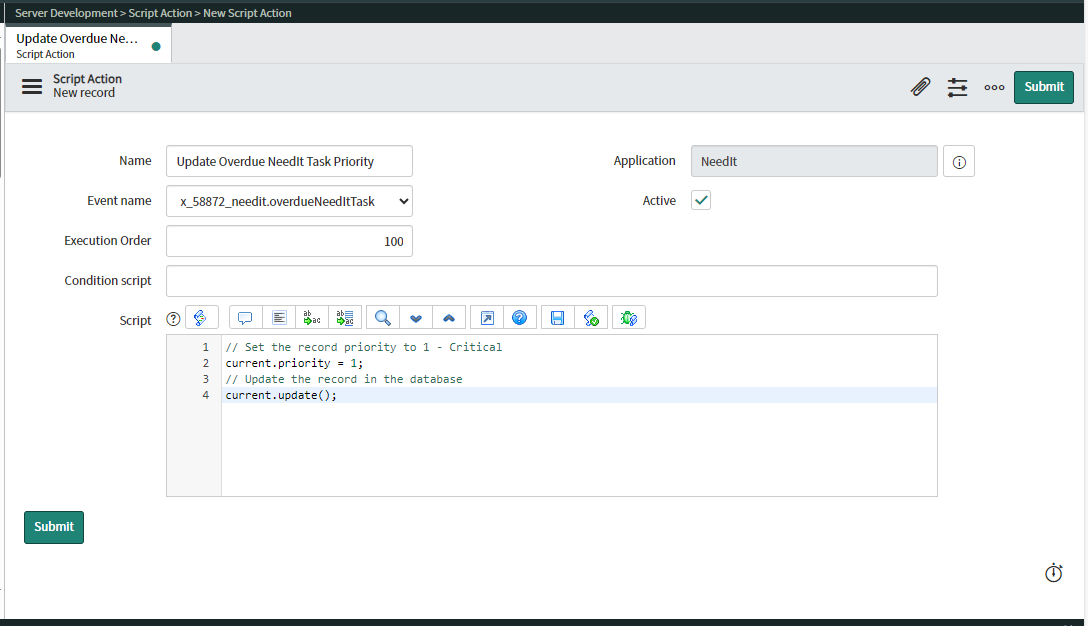Click the paperclip attachments icon
The image size is (1088, 626).
[920, 87]
